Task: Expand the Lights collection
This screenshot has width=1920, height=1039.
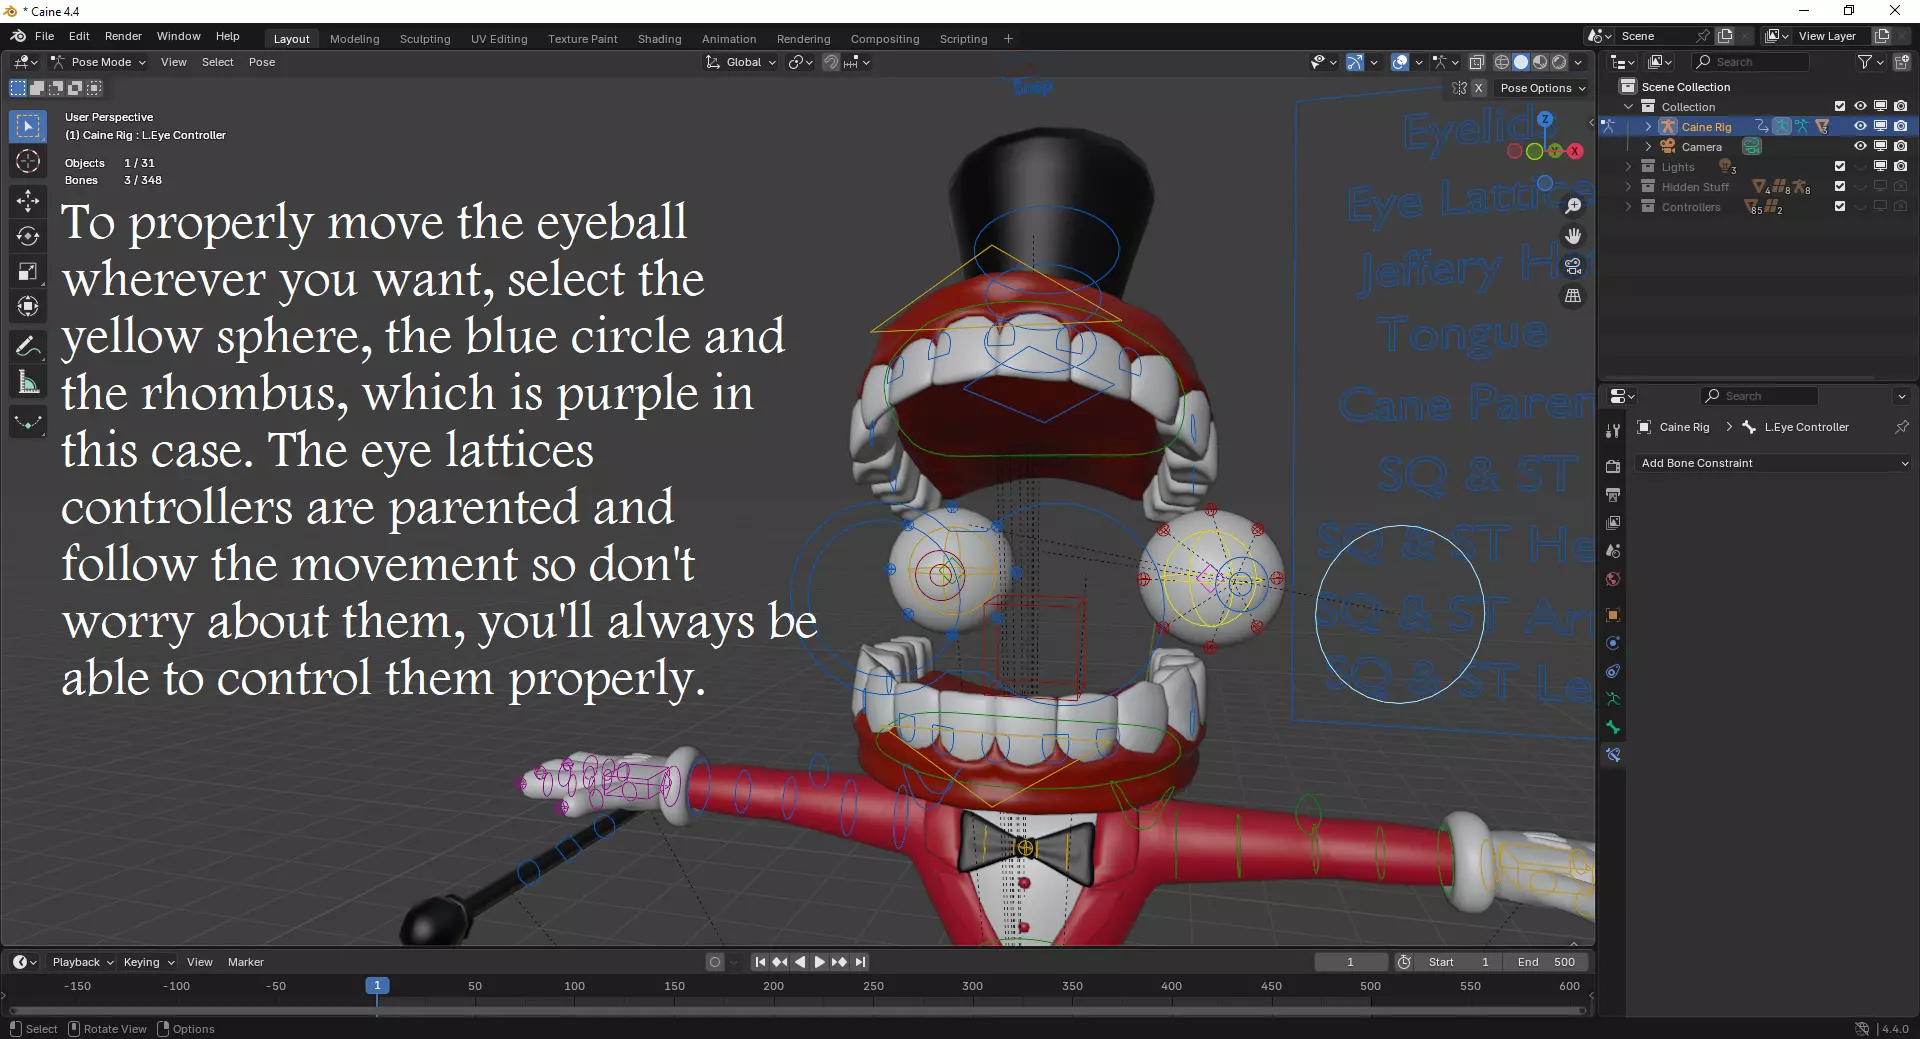Action: tap(1628, 167)
